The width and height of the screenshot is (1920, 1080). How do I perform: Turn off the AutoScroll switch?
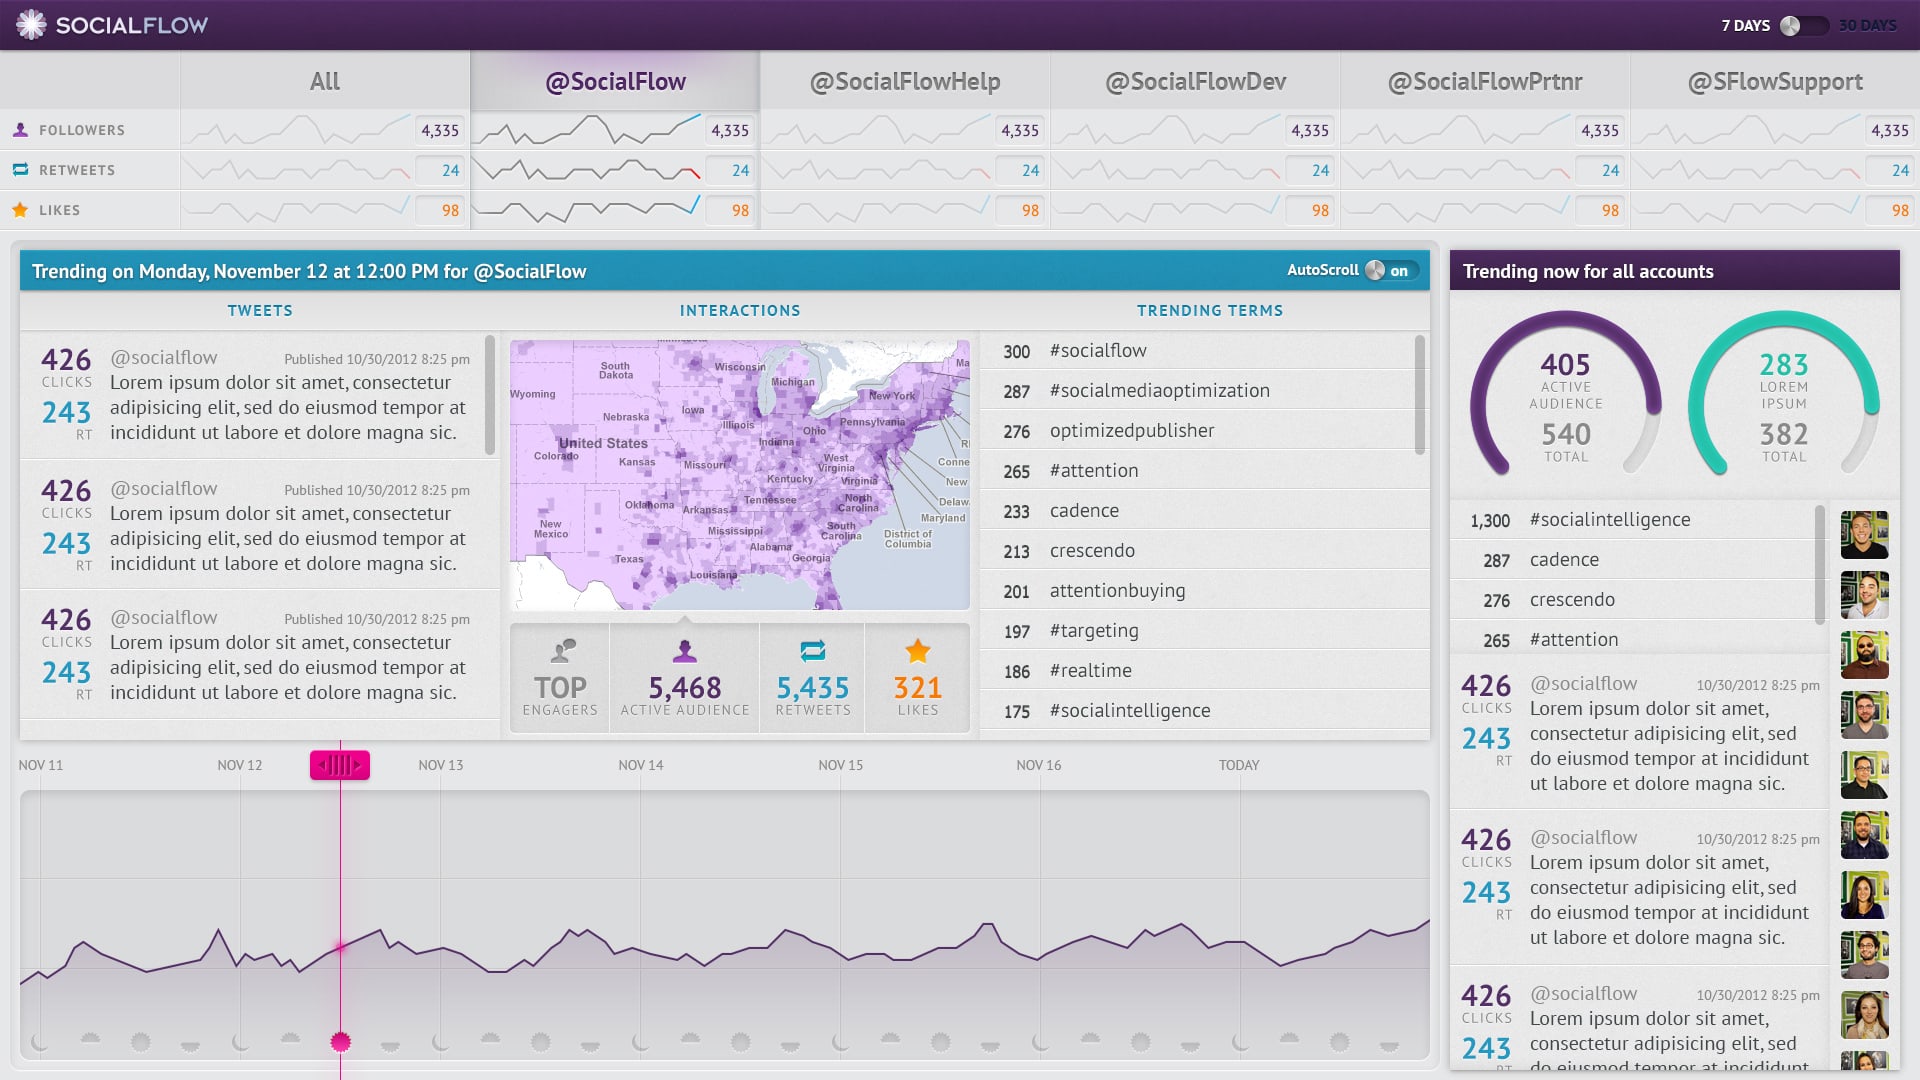1391,270
